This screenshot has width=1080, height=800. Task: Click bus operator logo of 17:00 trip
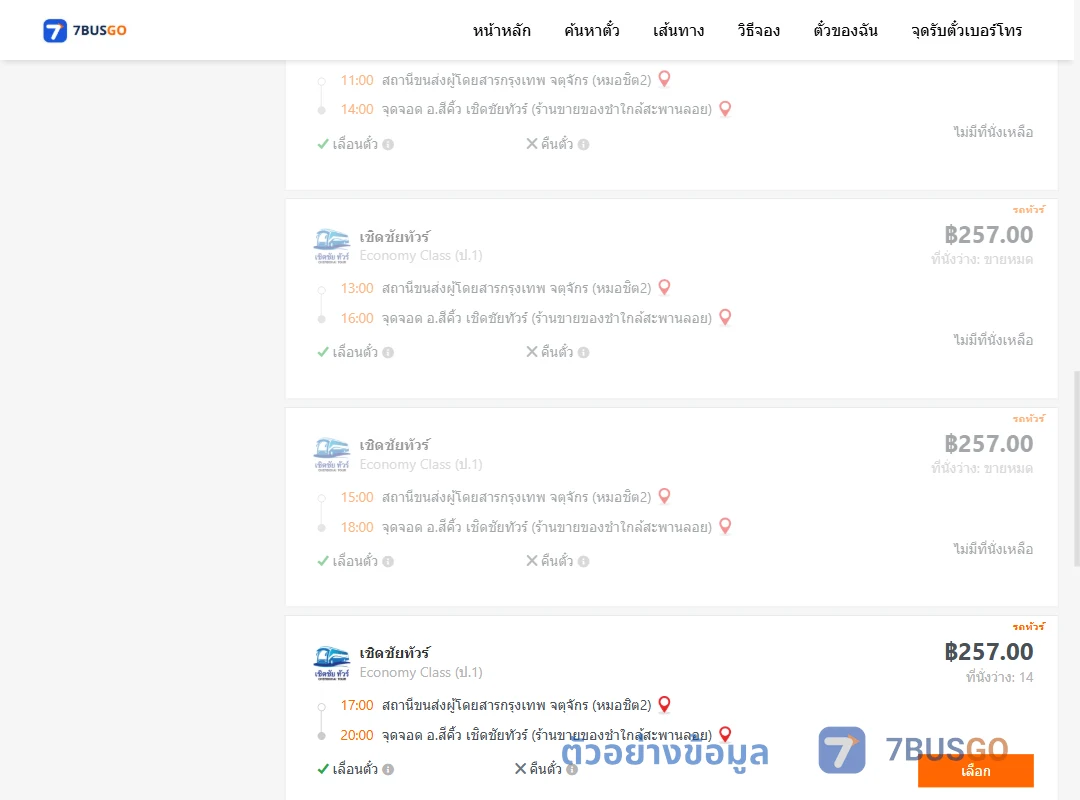point(332,663)
